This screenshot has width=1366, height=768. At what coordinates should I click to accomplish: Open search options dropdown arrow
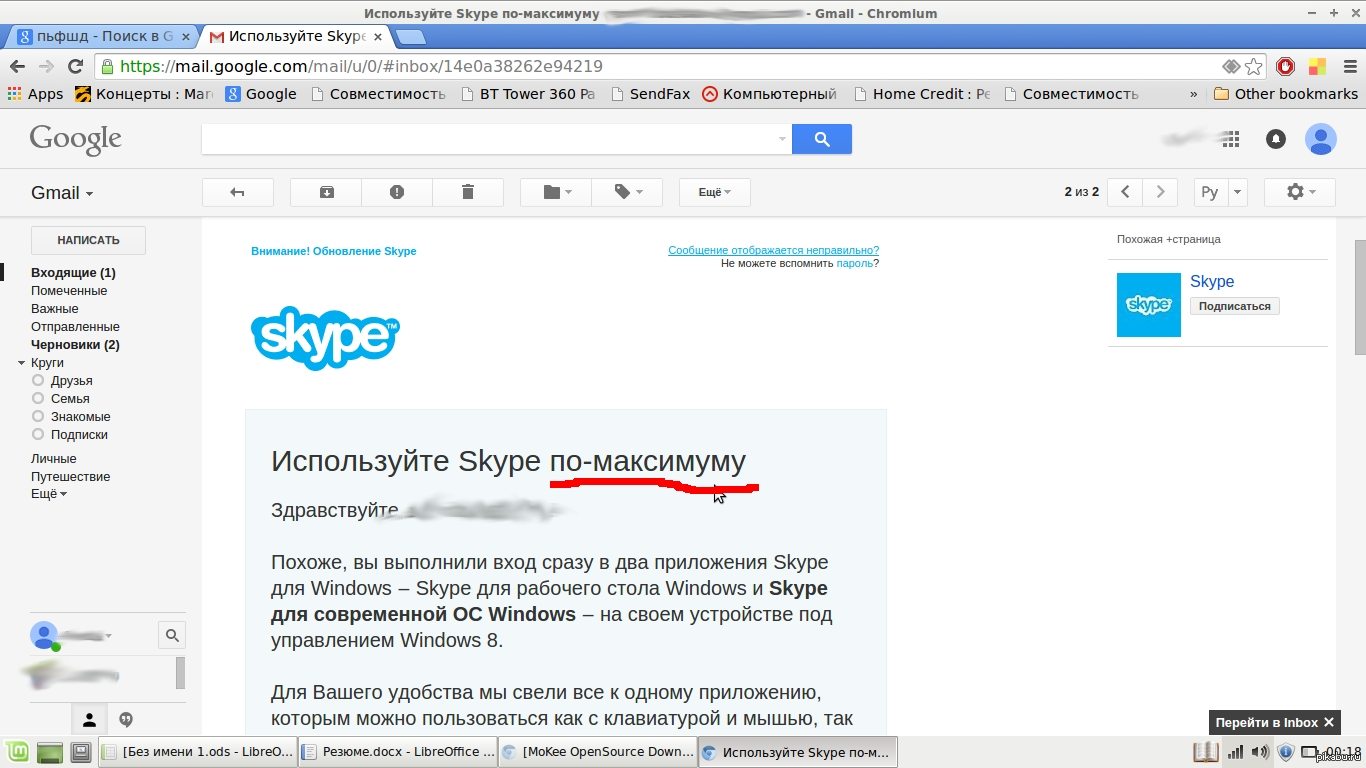pos(782,139)
